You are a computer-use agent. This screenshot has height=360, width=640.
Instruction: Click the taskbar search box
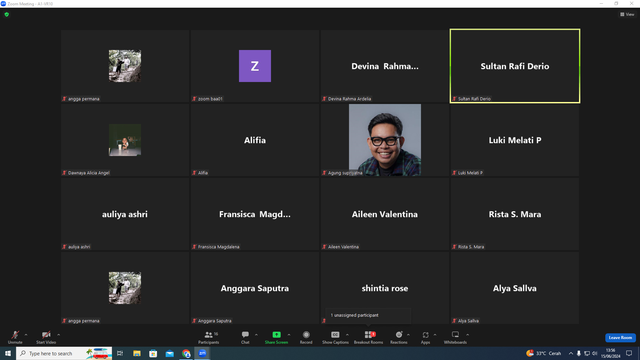coord(64,353)
